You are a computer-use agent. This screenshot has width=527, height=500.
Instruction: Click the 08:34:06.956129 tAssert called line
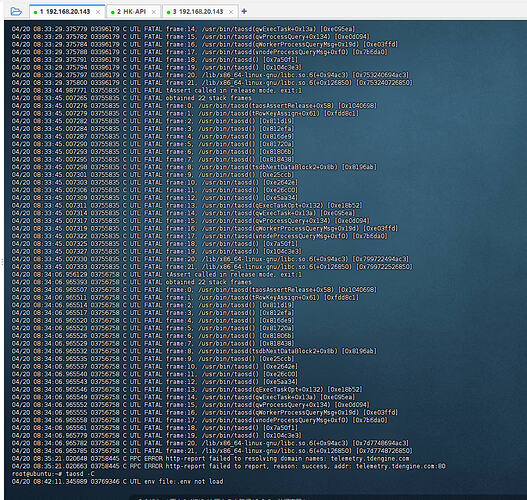pyautogui.click(x=157, y=275)
